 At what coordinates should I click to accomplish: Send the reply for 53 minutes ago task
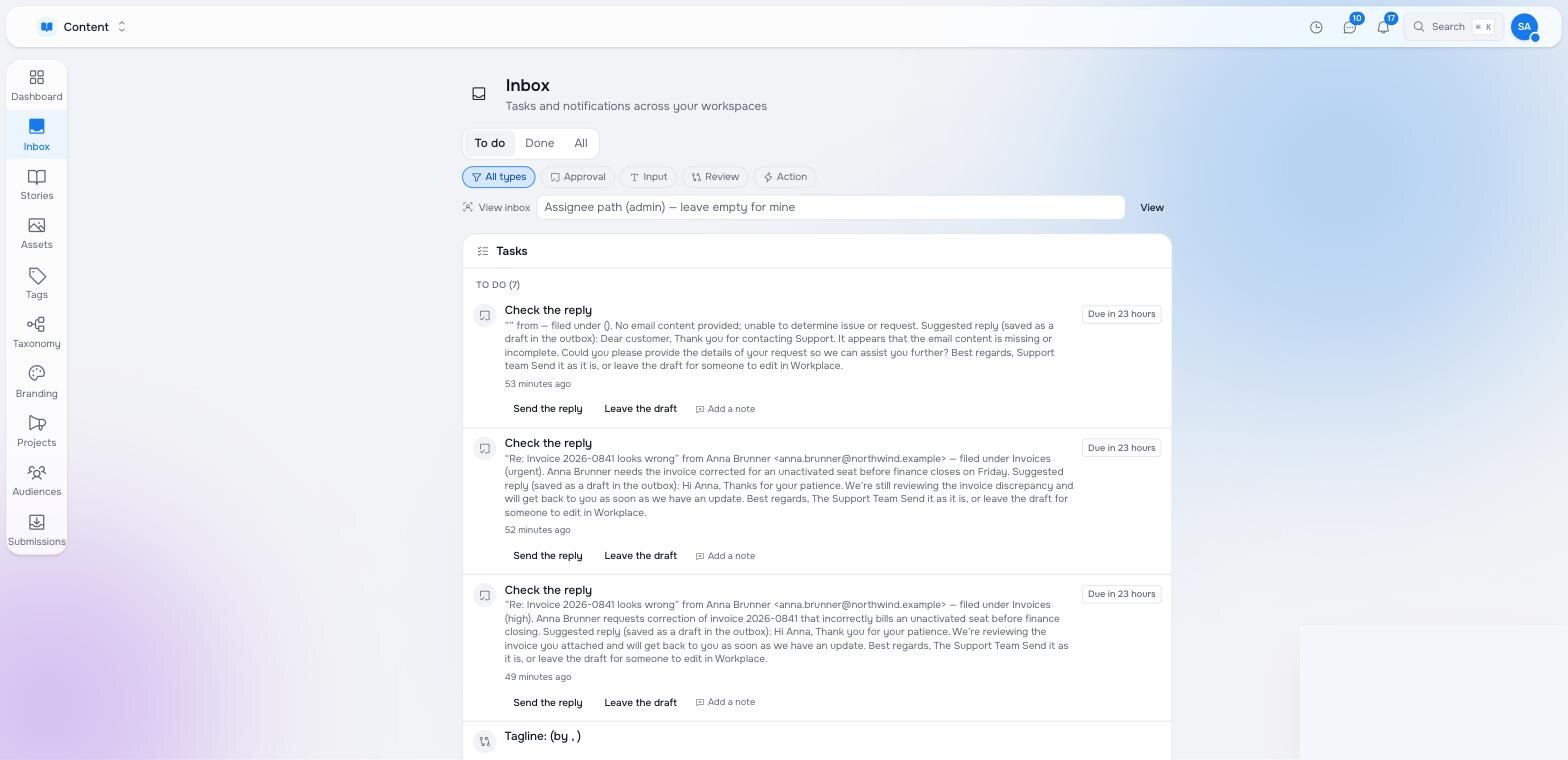547,409
